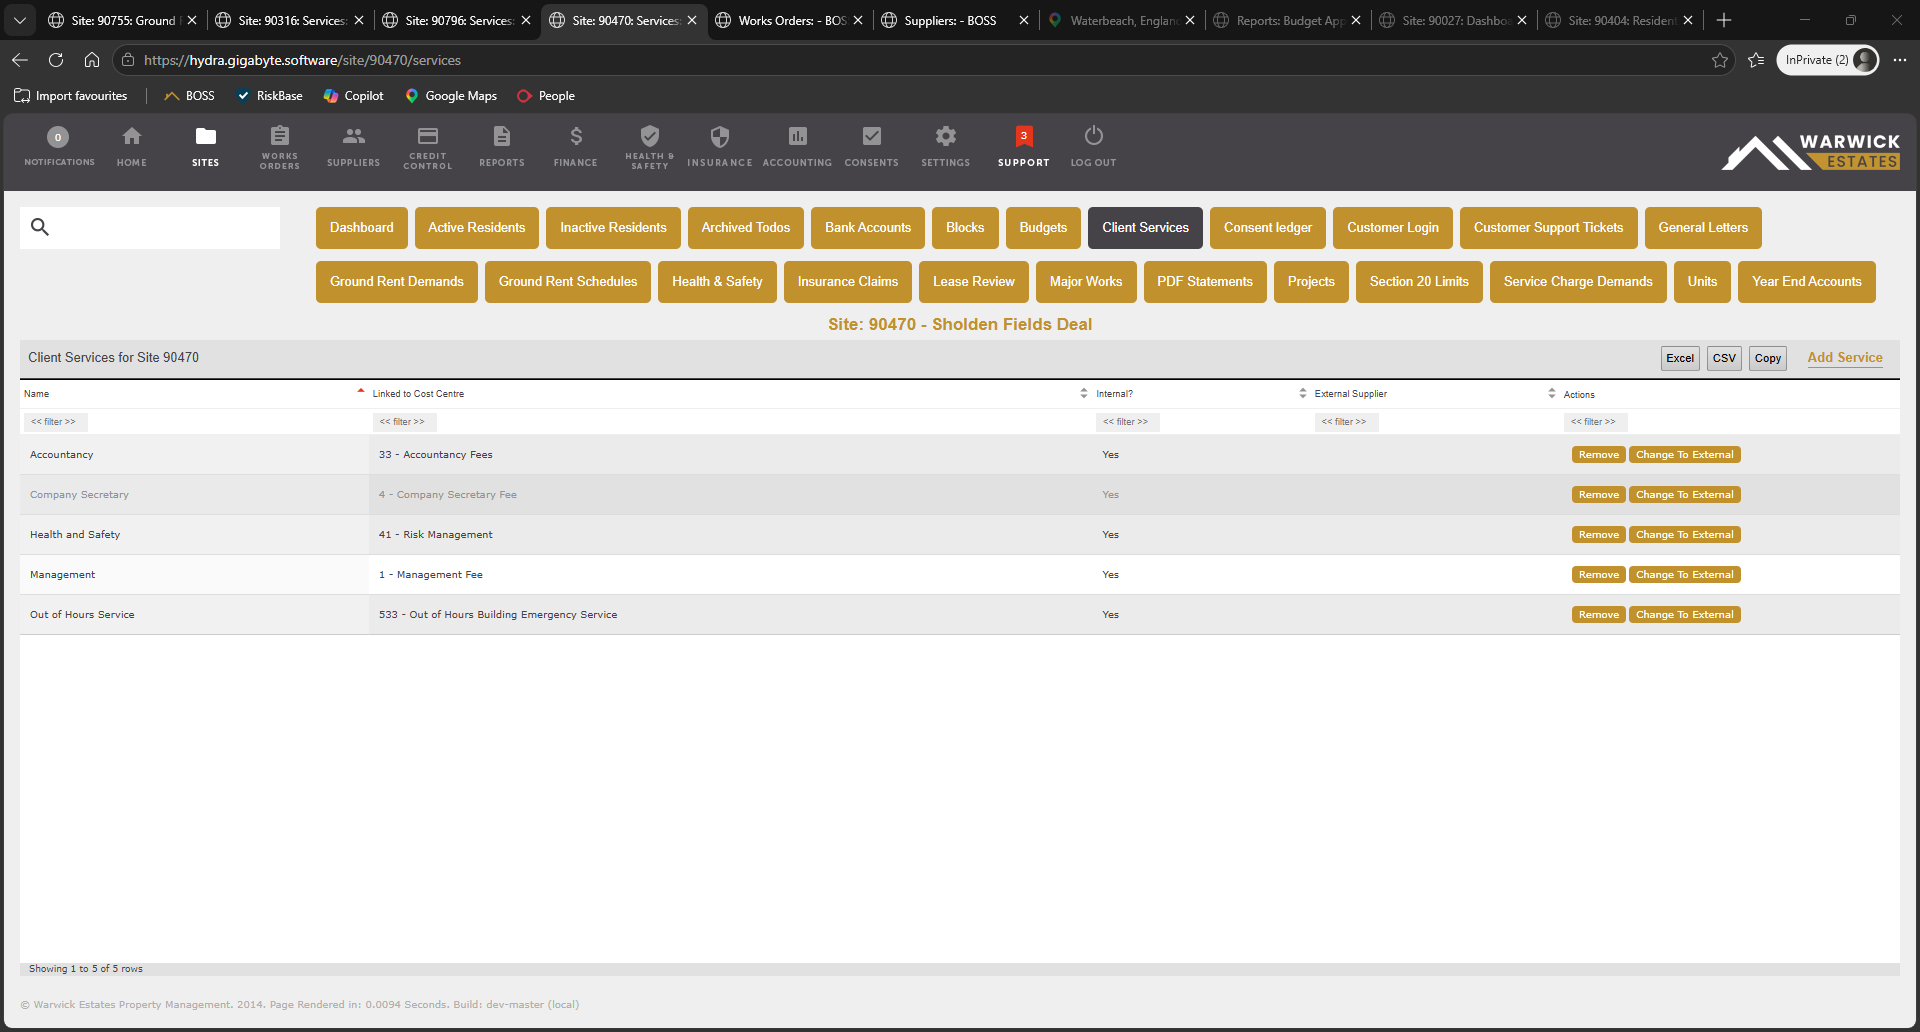Open the browser favourites list icon
Screen dimensions: 1920x1032
coord(1756,60)
